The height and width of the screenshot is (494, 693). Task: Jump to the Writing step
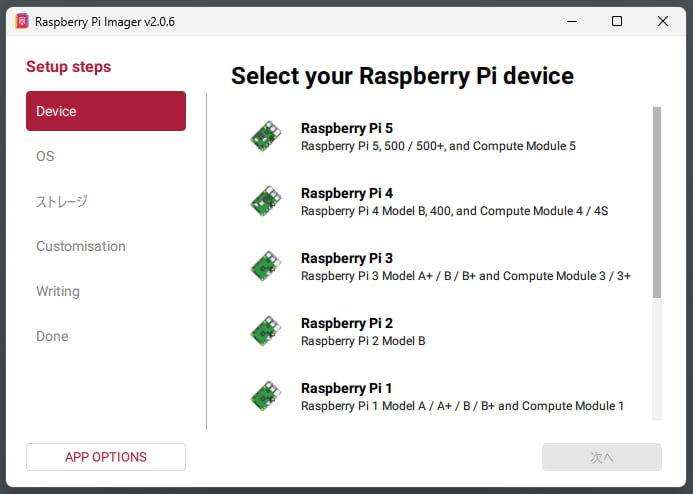[58, 291]
